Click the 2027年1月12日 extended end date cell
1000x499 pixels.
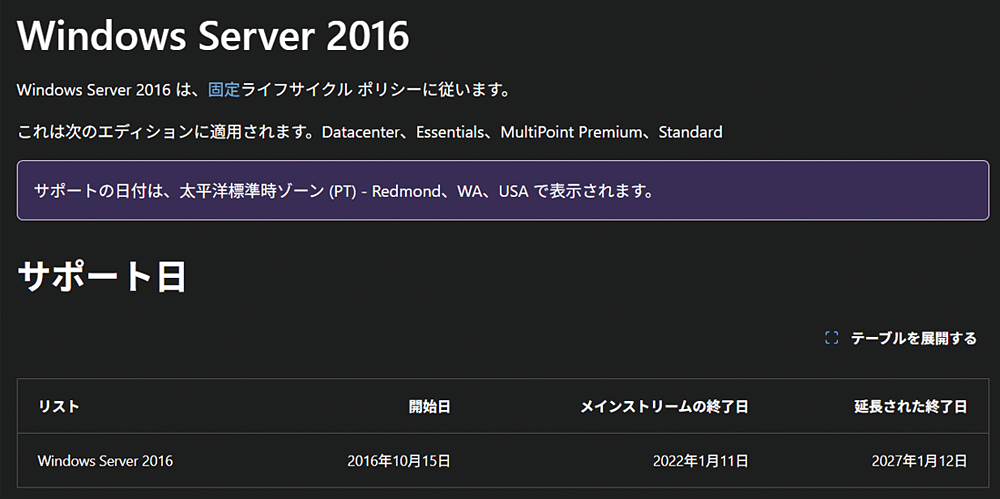point(919,461)
